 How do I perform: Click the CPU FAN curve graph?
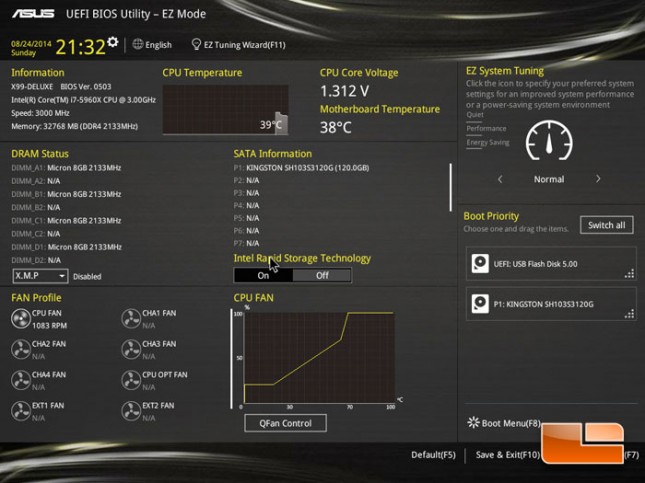[x=319, y=357]
